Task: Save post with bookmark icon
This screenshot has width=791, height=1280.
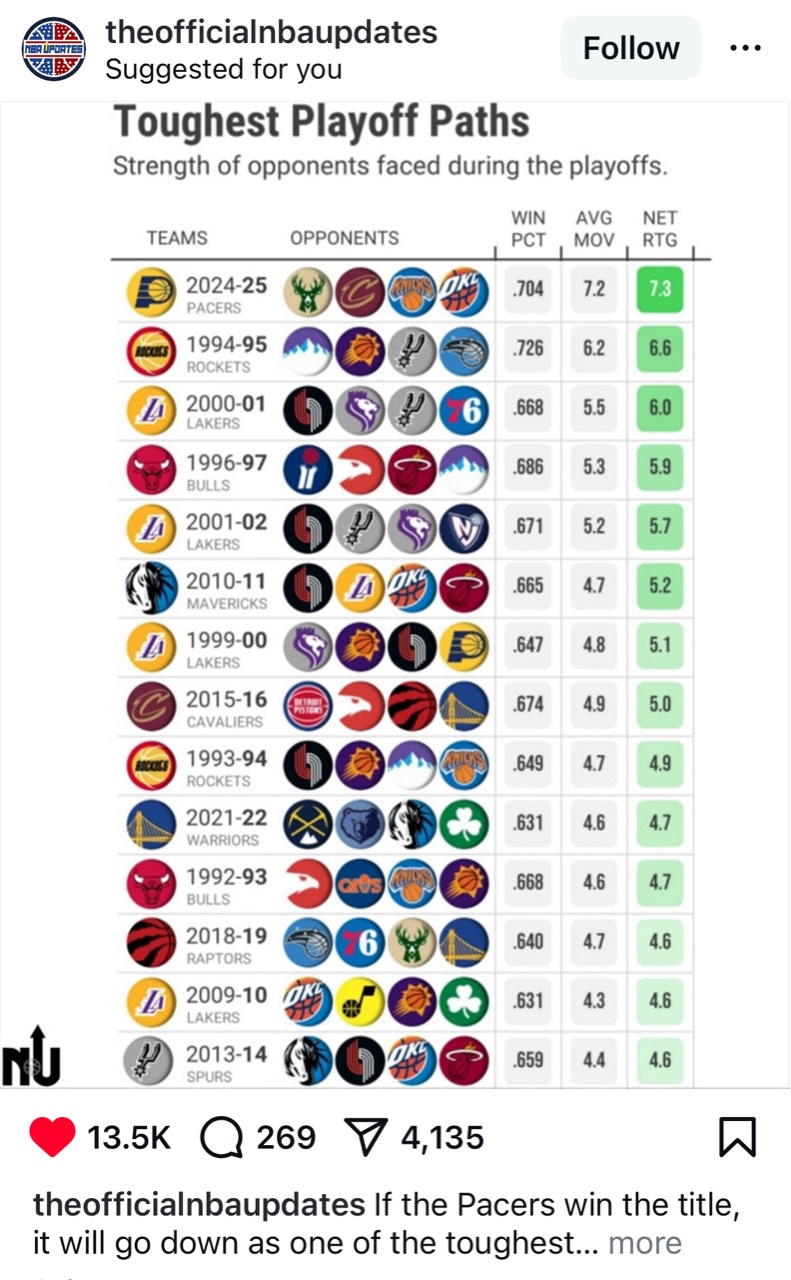Action: (737, 1137)
